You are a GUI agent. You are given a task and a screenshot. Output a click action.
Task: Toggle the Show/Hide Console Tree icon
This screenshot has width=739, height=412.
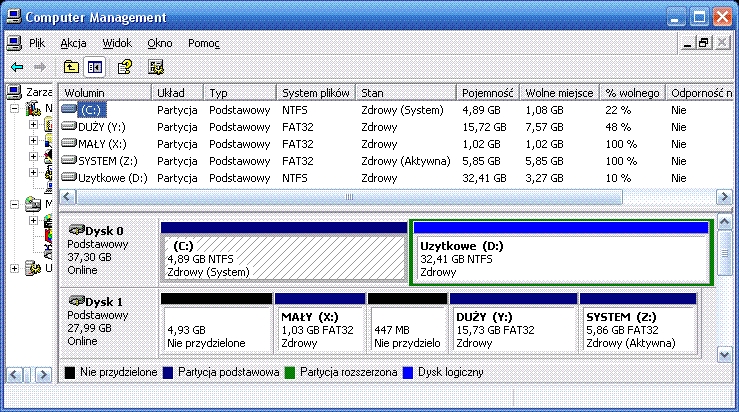(x=94, y=67)
